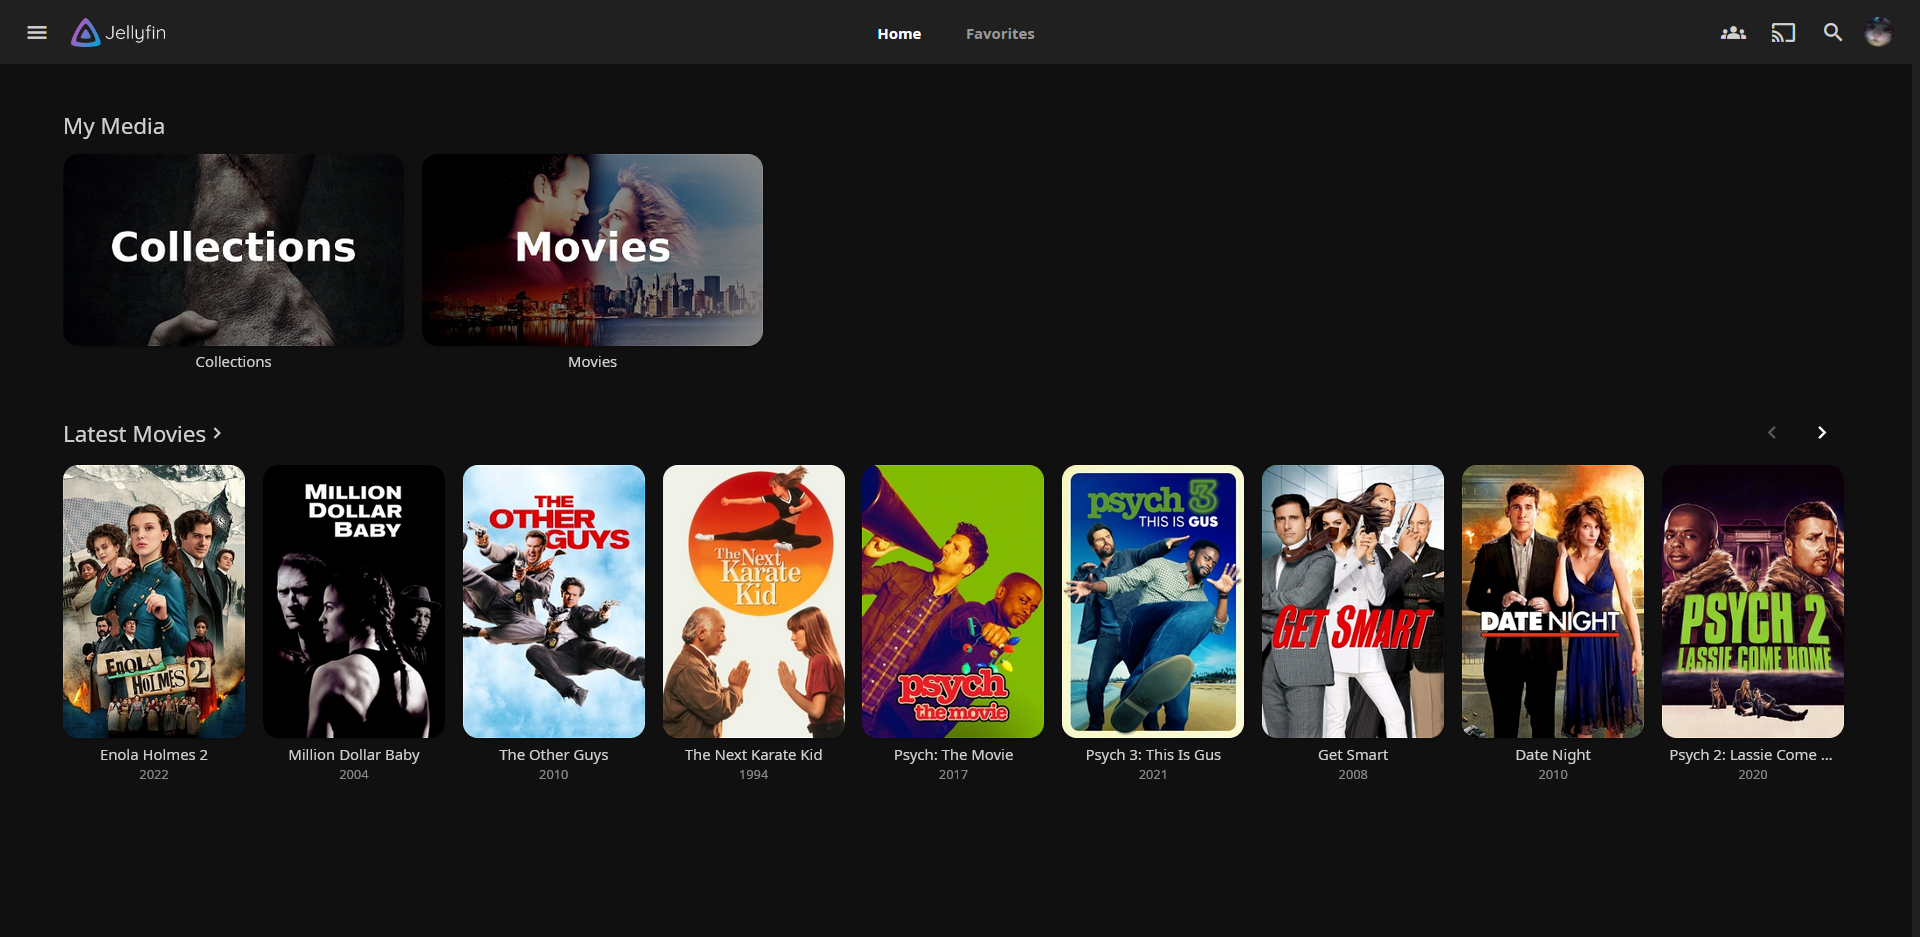The height and width of the screenshot is (937, 1920).
Task: Open Cast to device menu
Action: (1783, 33)
